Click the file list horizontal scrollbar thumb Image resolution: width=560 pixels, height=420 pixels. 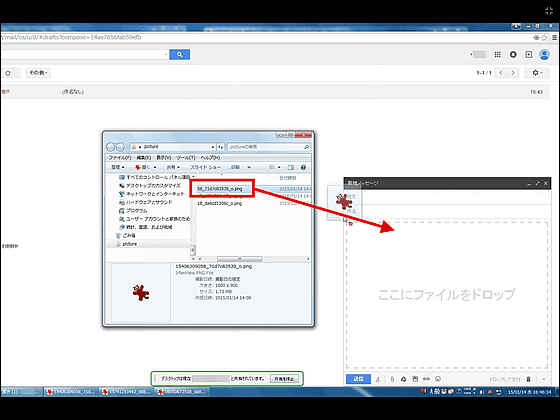pos(239,259)
